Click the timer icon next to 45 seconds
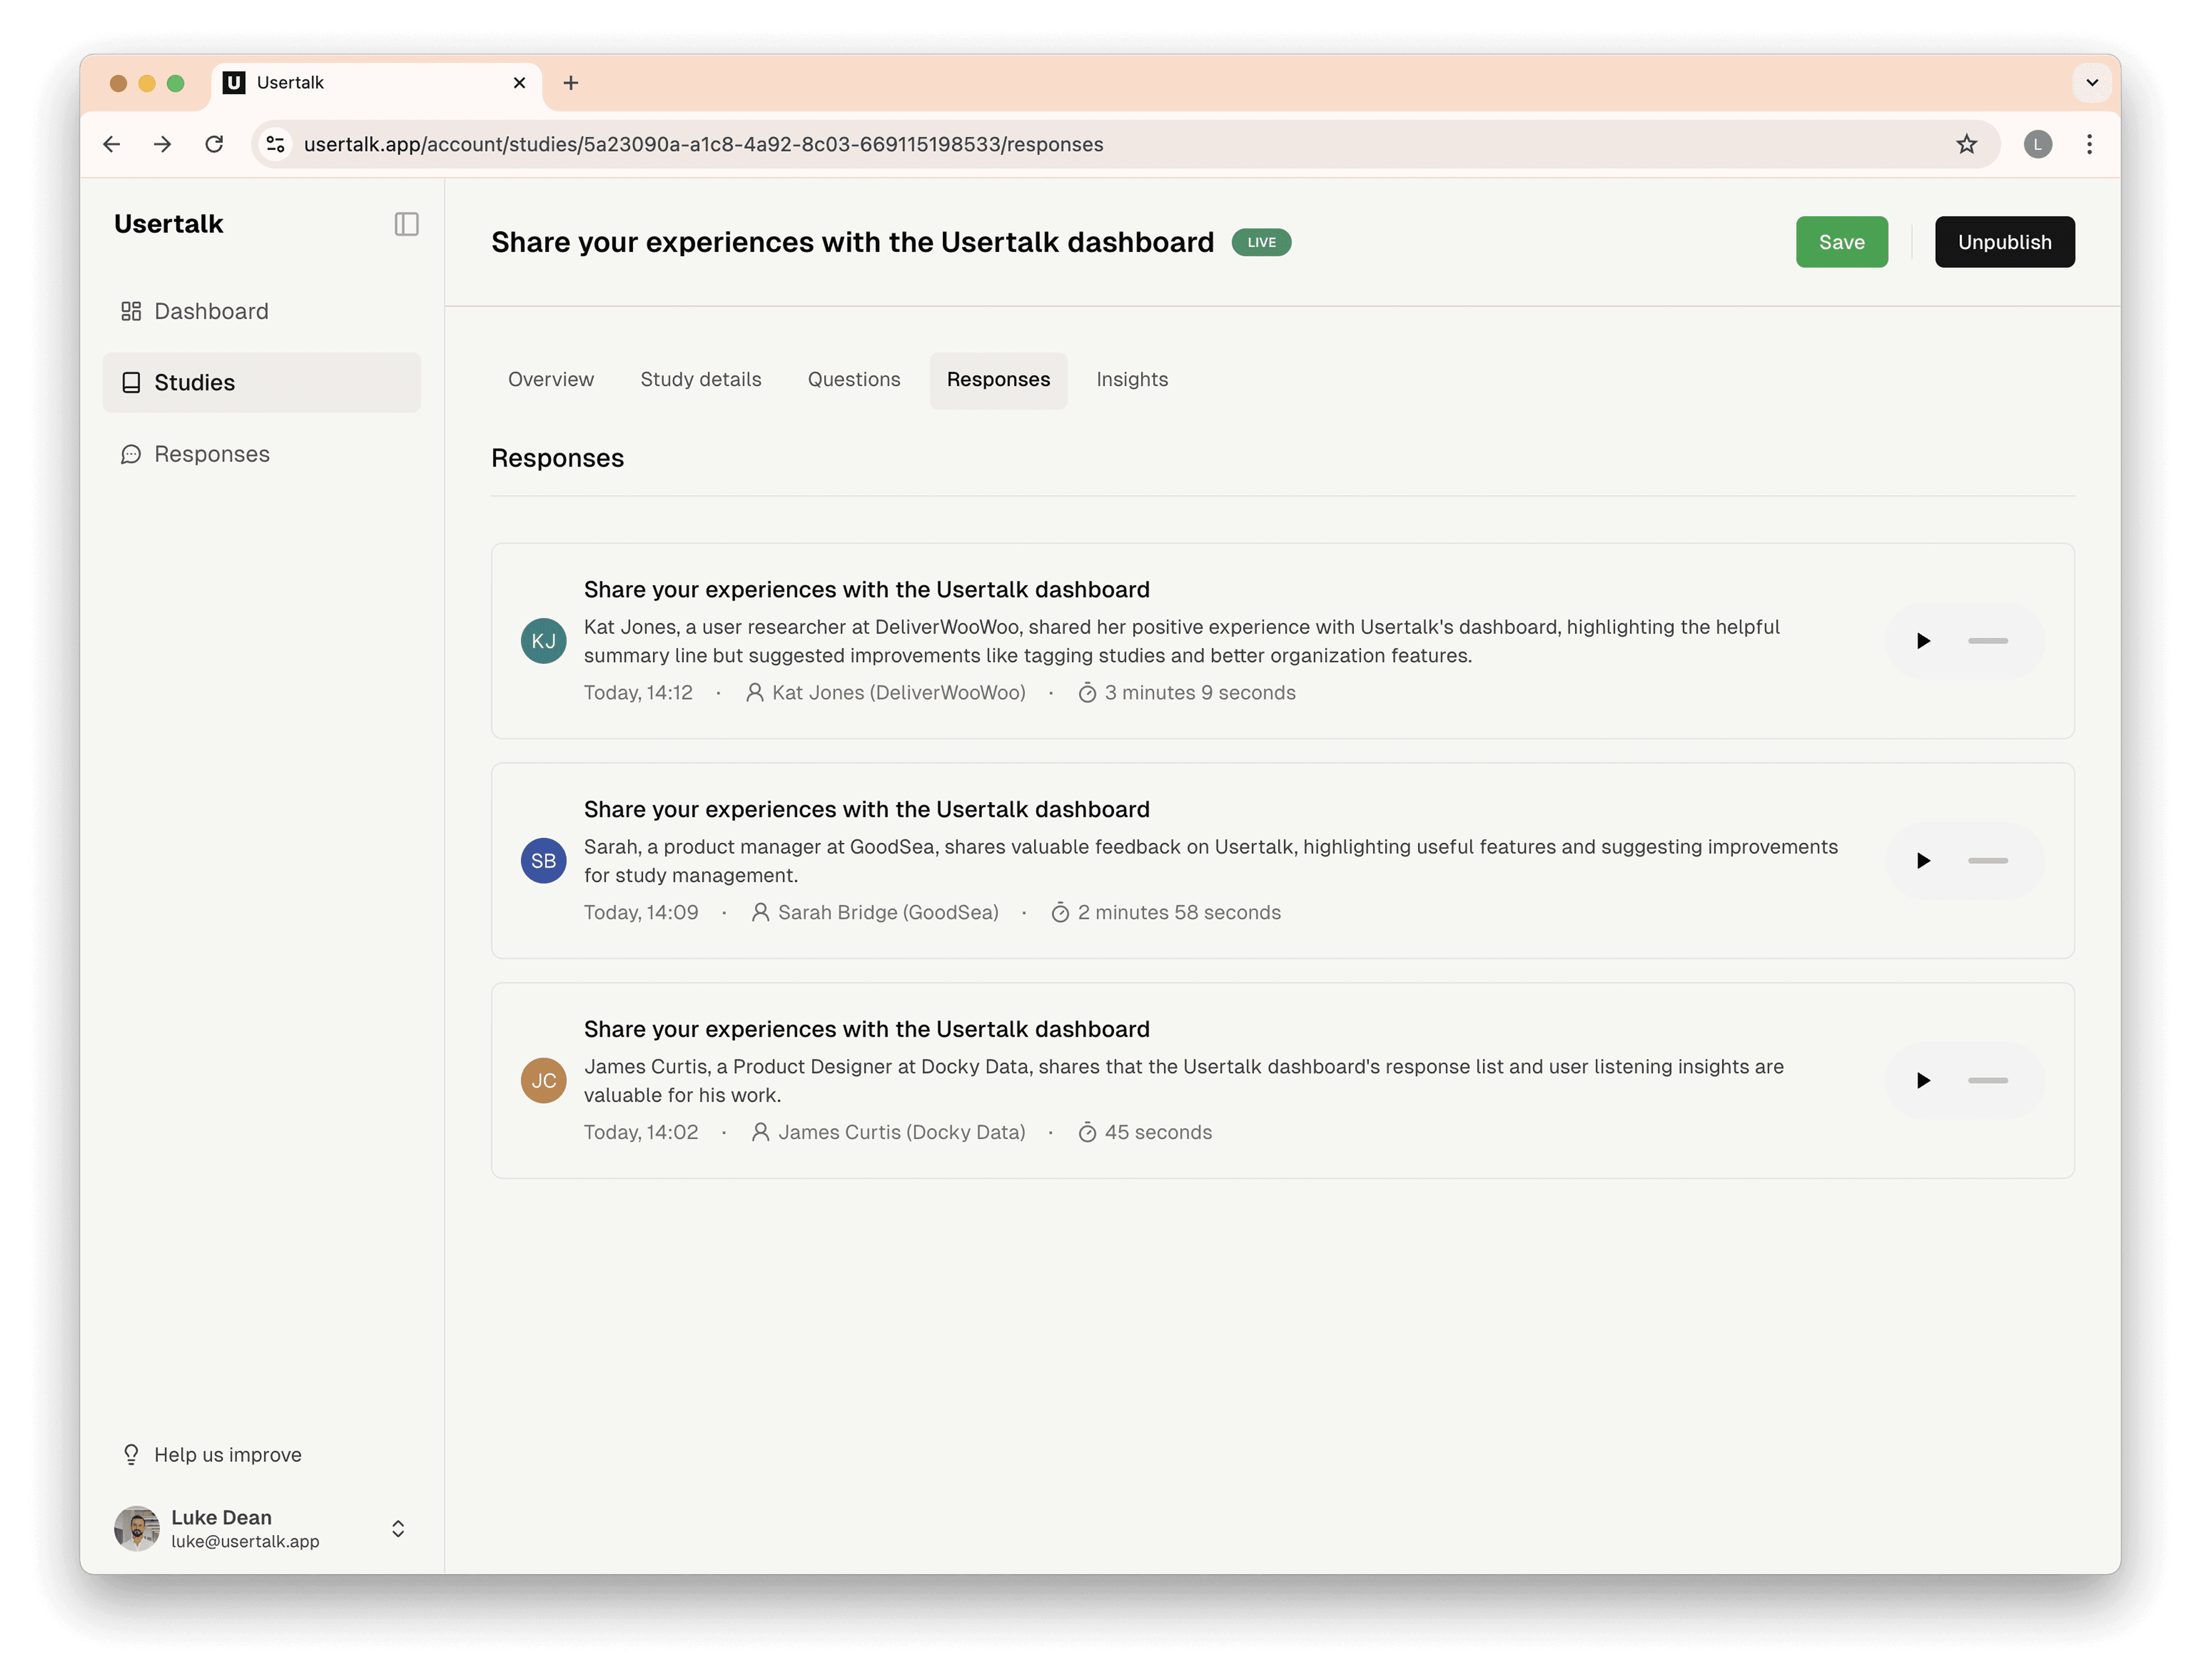The image size is (2201, 1680). click(1087, 1133)
